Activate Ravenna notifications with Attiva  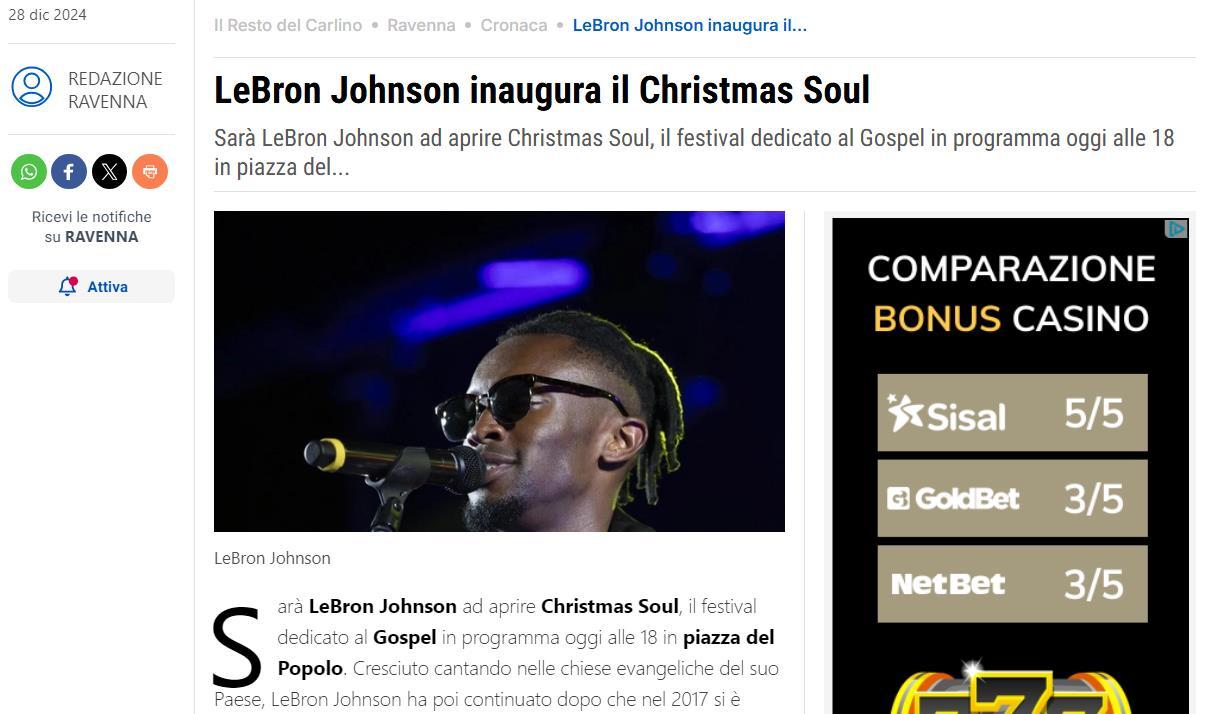pyautogui.click(x=91, y=286)
